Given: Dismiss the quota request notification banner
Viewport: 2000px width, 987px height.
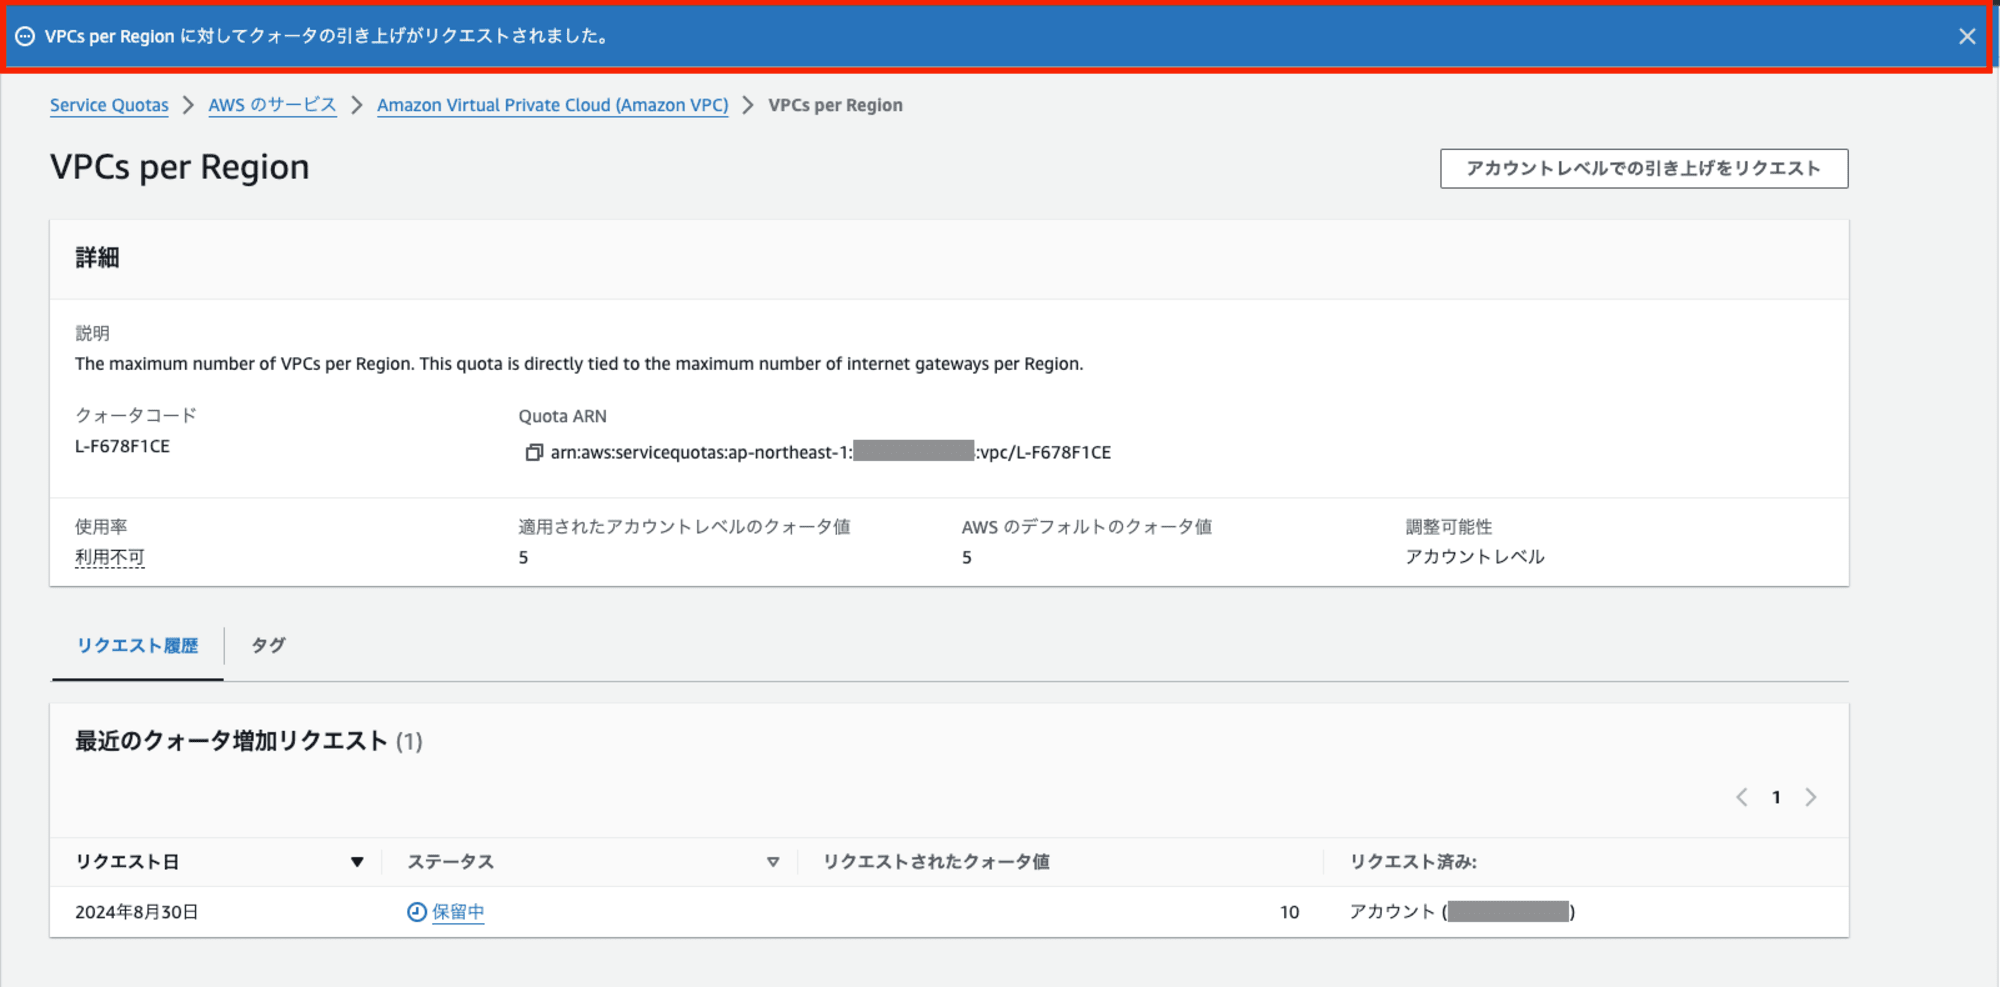Looking at the screenshot, I should click(x=1967, y=37).
